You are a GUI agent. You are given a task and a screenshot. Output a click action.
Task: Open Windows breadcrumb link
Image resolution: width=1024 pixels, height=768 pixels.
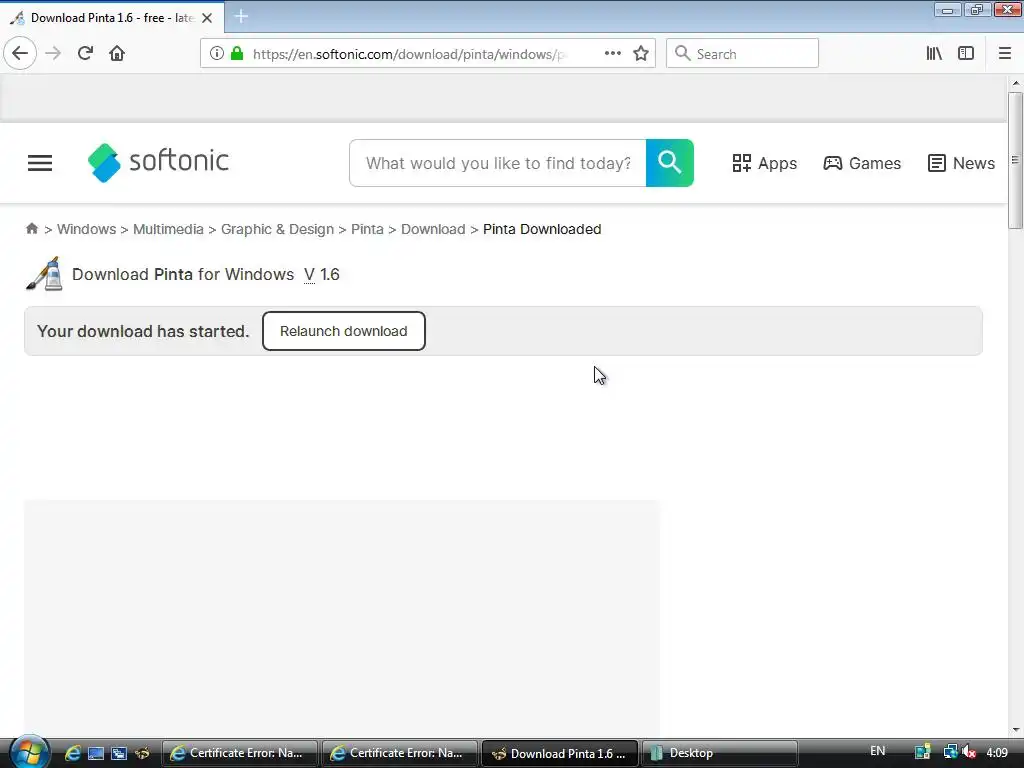tap(86, 229)
